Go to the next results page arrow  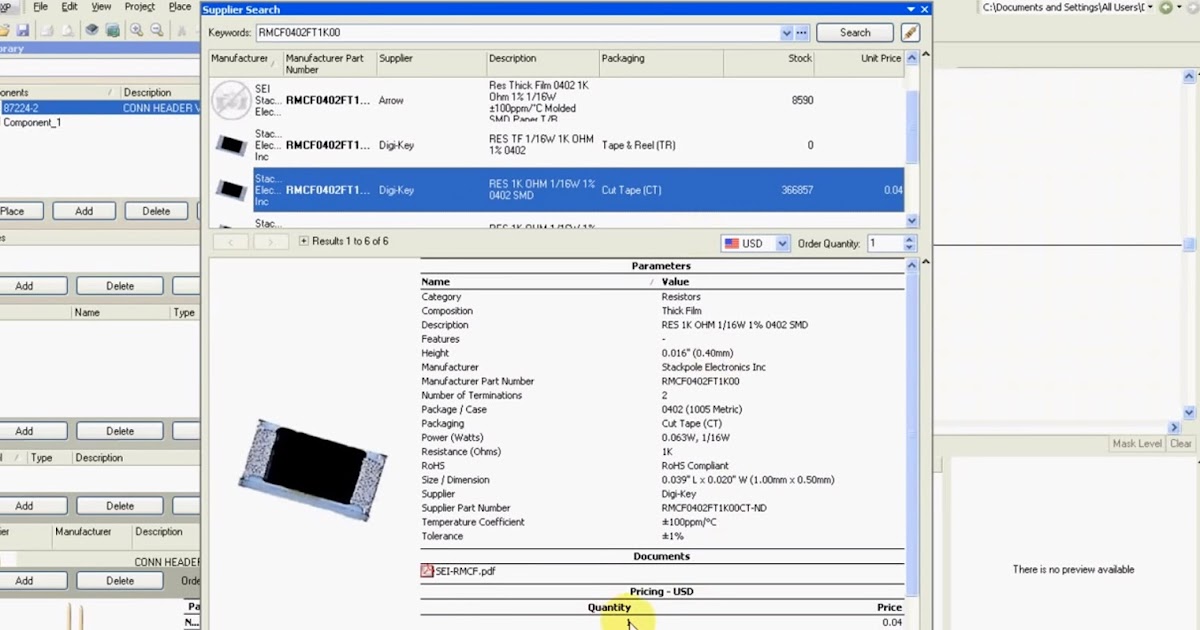tap(270, 242)
